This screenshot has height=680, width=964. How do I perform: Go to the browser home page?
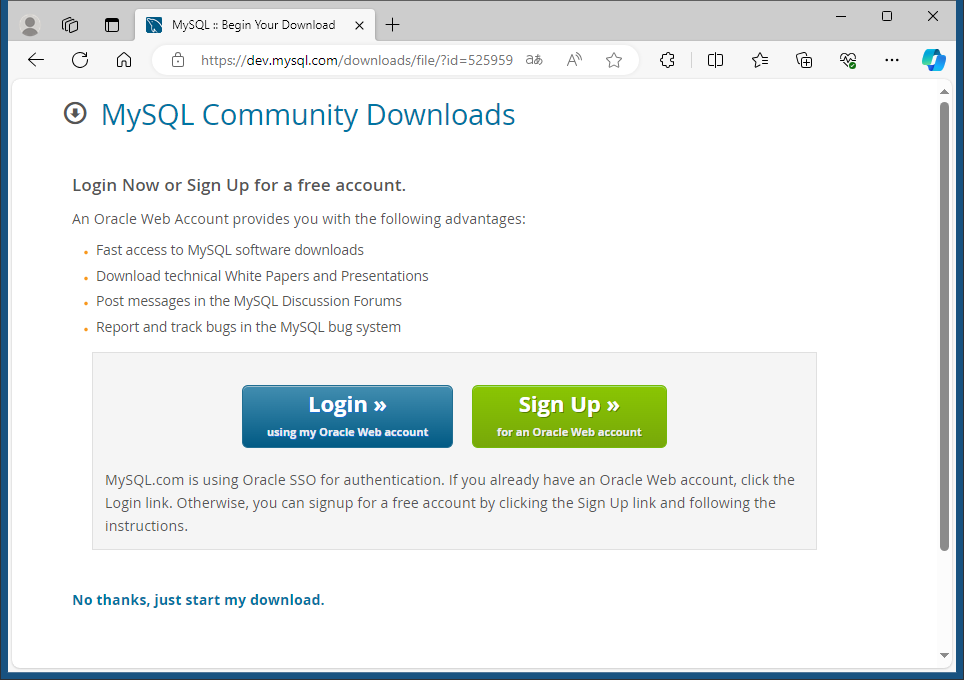(124, 60)
